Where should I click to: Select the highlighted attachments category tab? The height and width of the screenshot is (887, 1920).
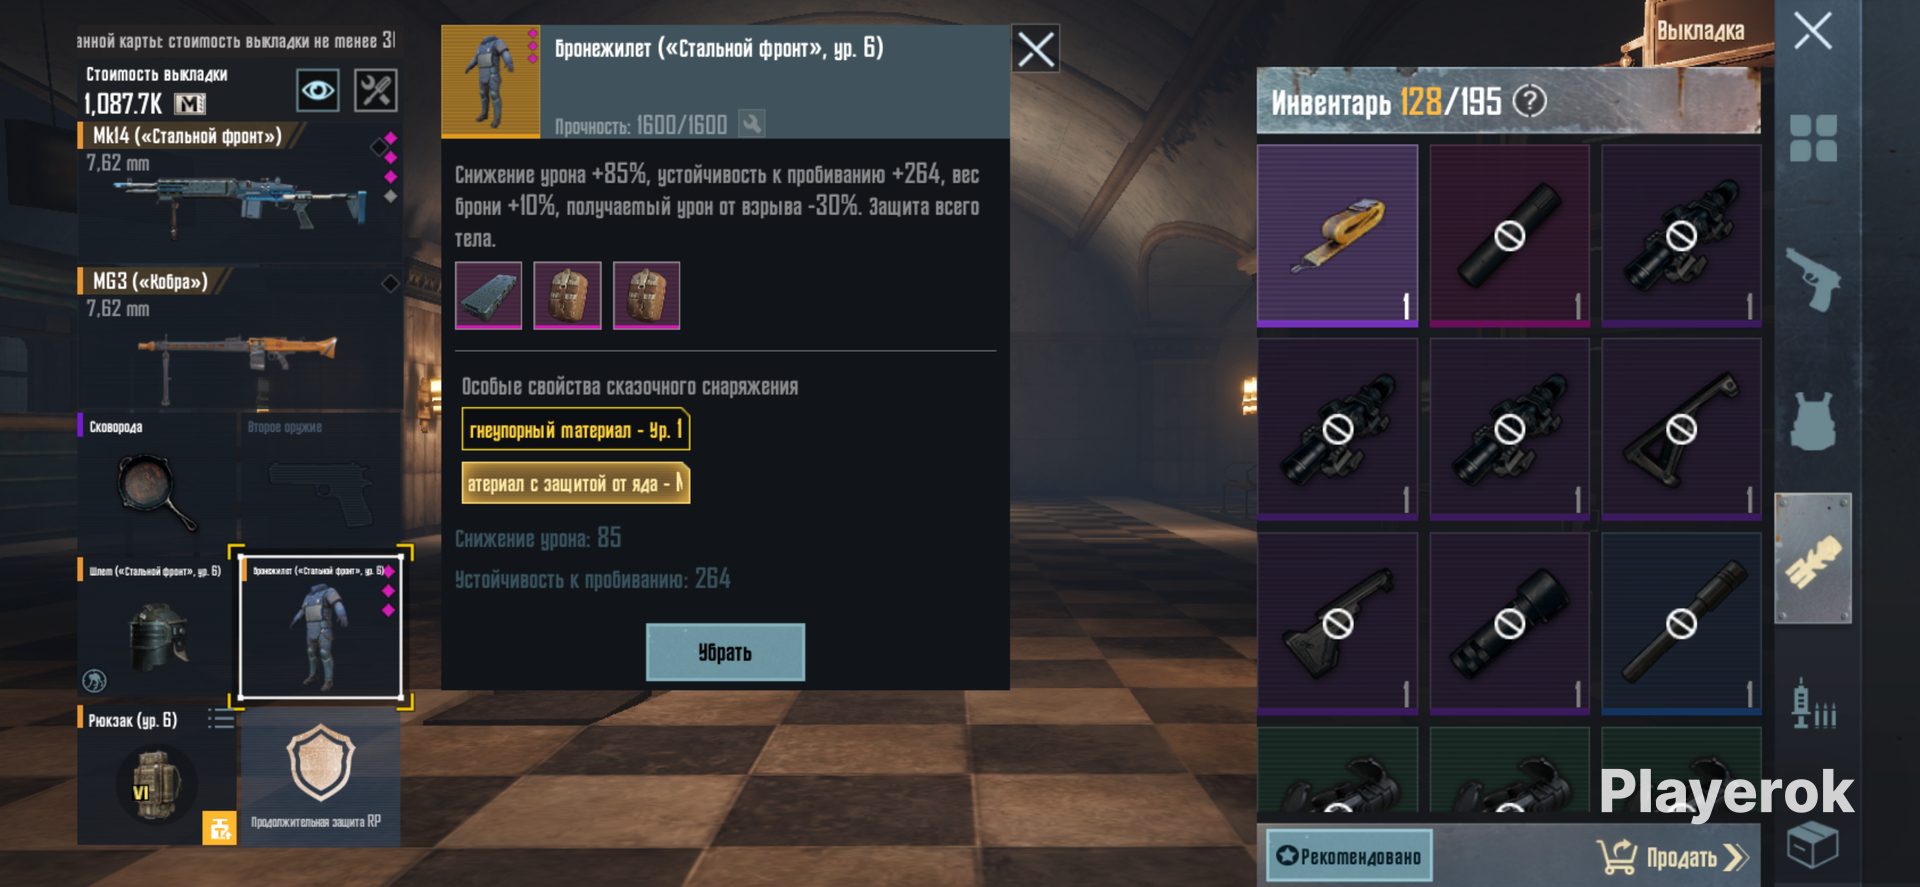click(1813, 559)
